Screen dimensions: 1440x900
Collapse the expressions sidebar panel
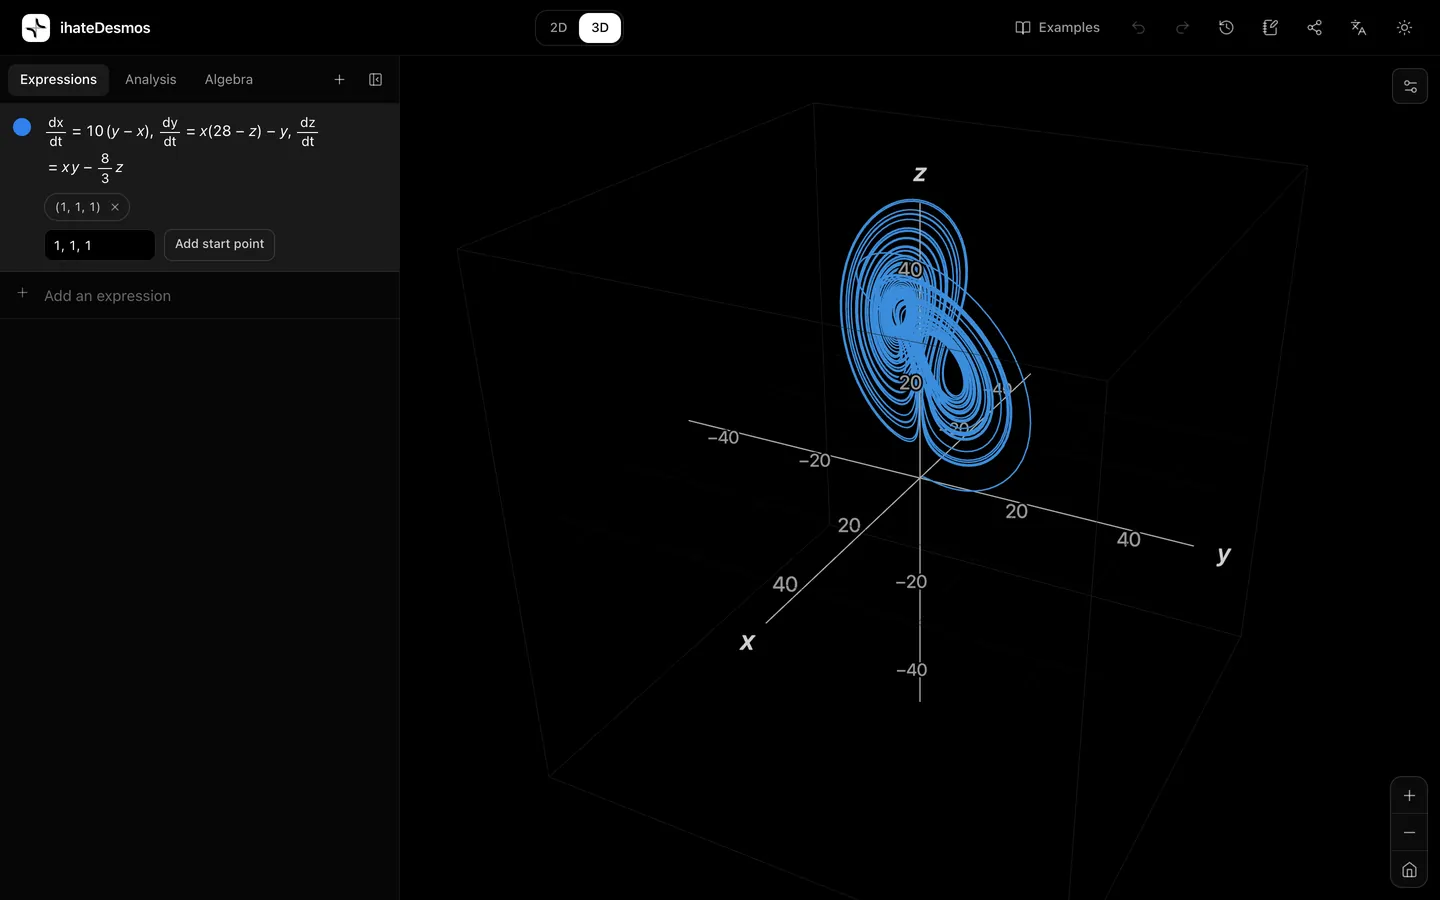tap(376, 80)
